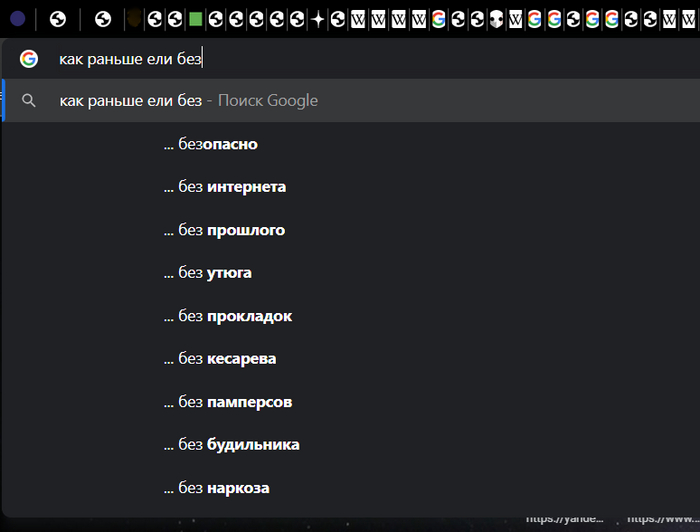
Task: Switch to the purple circle tab
Action: (x=17, y=18)
